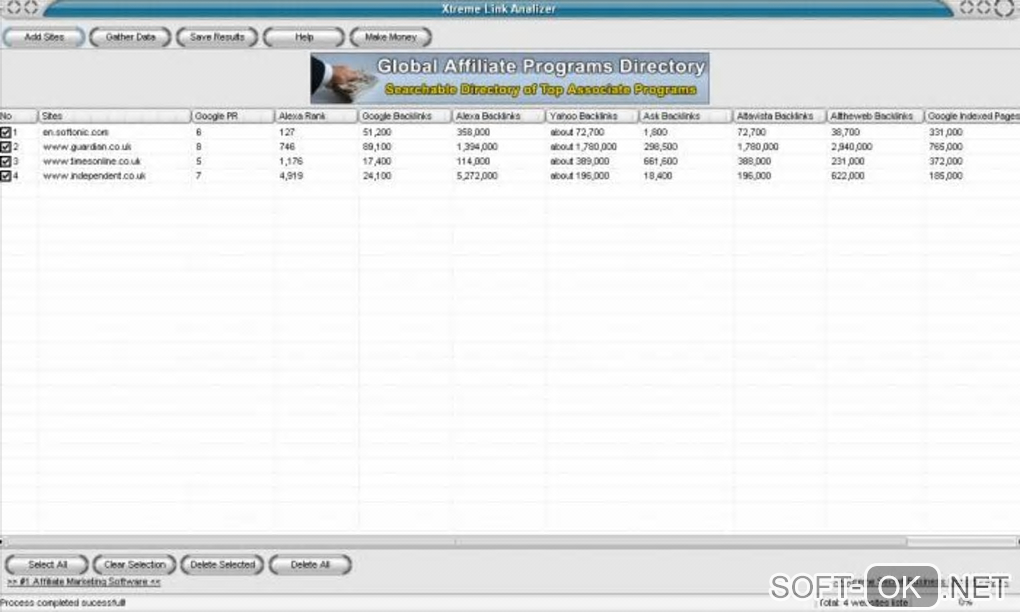Click the Select All button
The image size is (1020, 612).
point(47,565)
